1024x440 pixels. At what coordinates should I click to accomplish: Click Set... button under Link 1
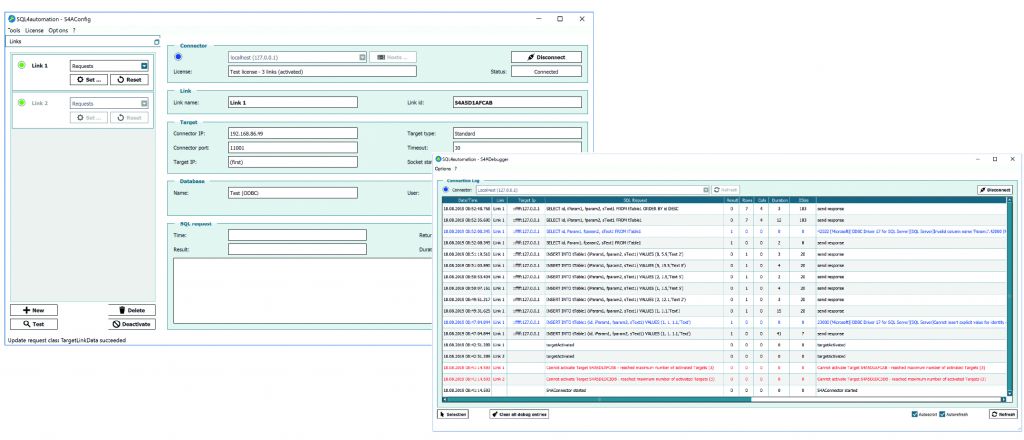88,80
